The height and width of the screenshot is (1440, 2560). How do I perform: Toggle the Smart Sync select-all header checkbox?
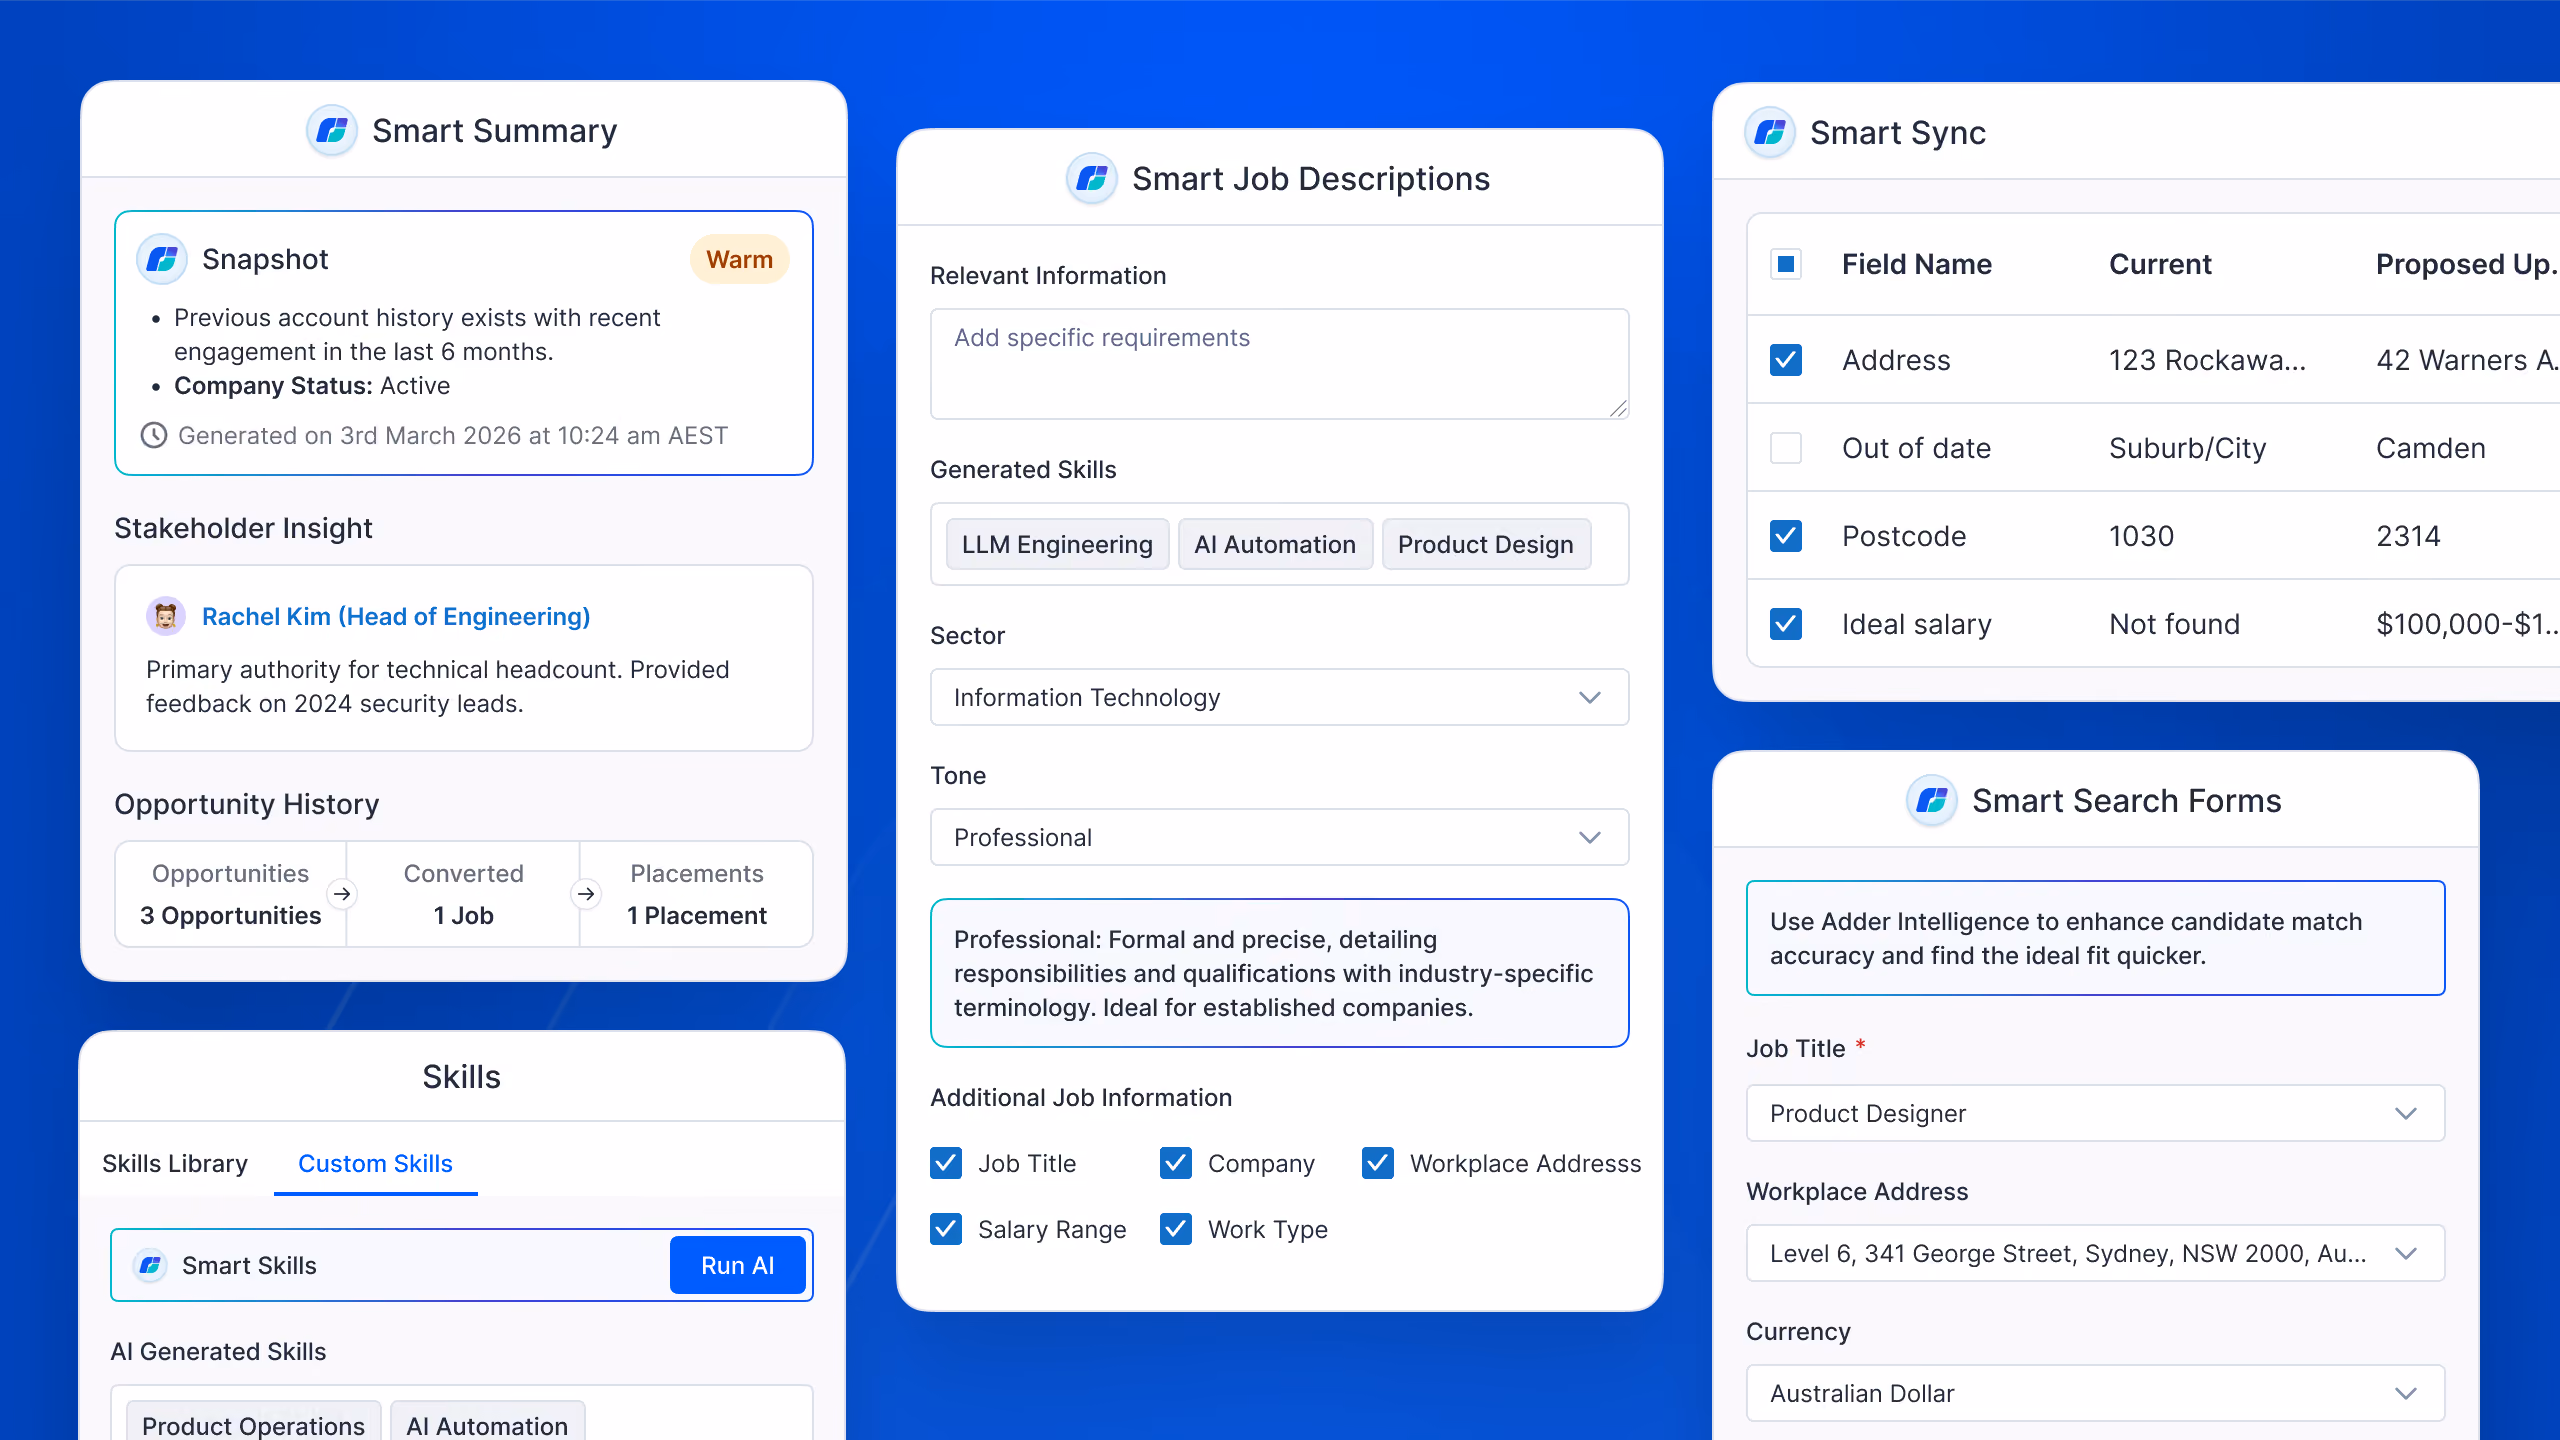click(x=1786, y=265)
